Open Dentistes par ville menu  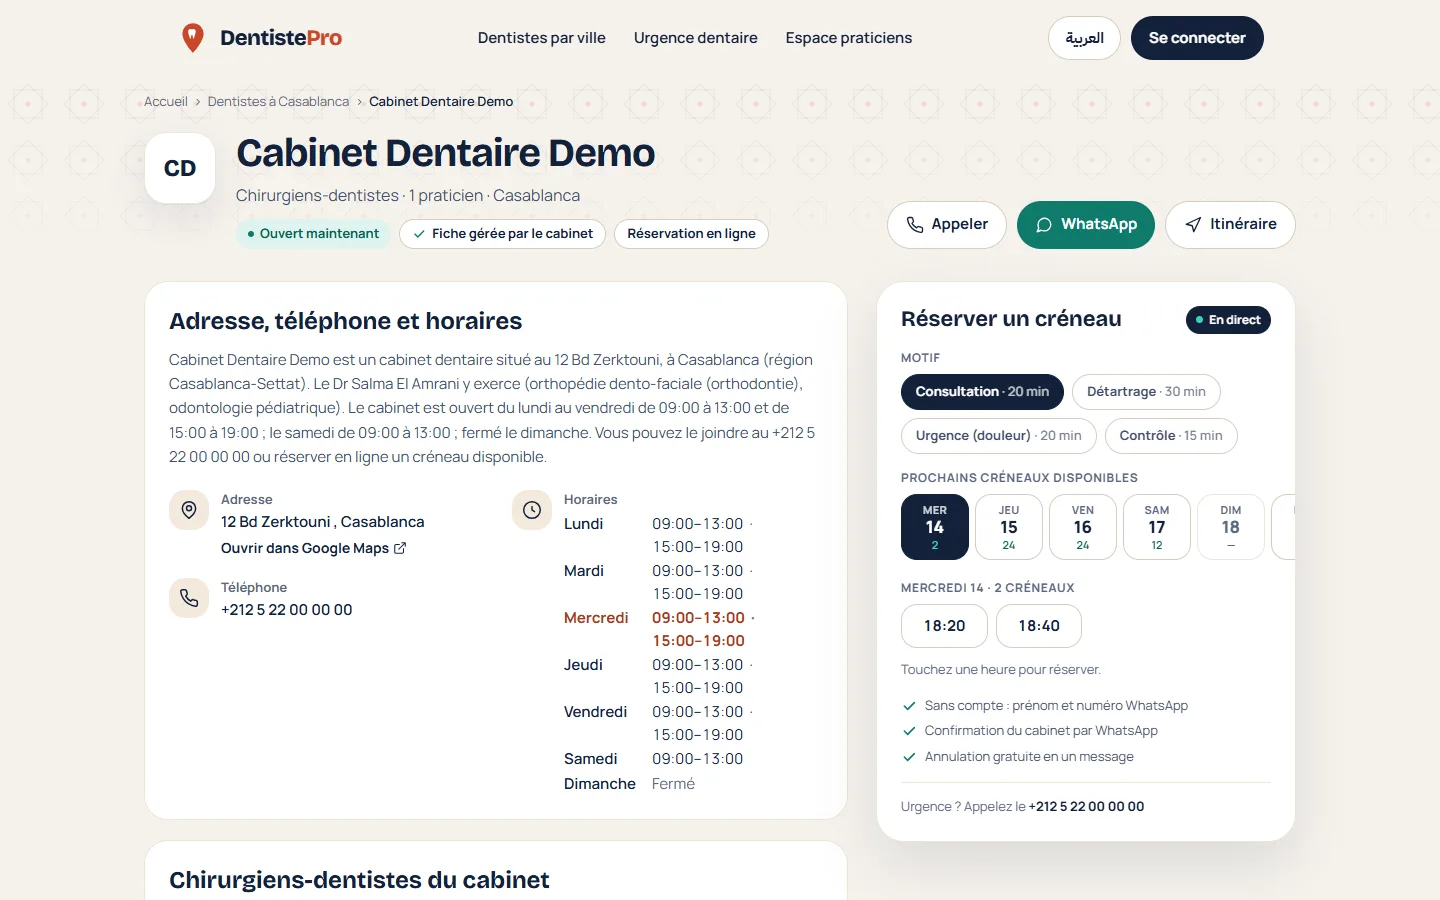pyautogui.click(x=542, y=38)
